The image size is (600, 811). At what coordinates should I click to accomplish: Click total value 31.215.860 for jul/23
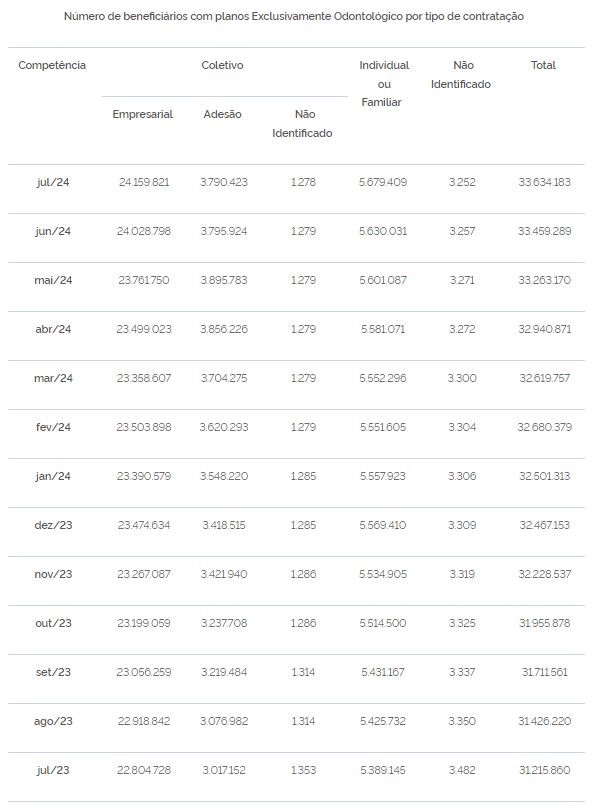click(544, 770)
